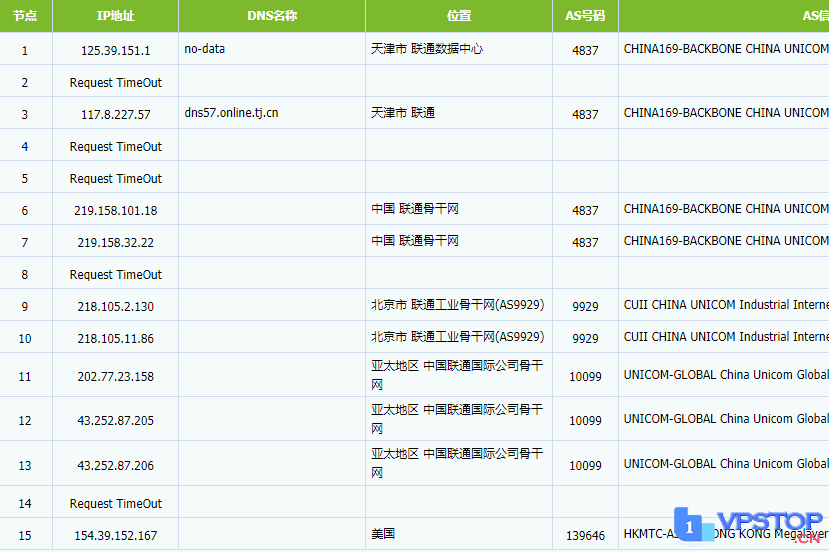Click the DNS名称 column header
Viewport: 829px width, 552px height.
point(272,16)
